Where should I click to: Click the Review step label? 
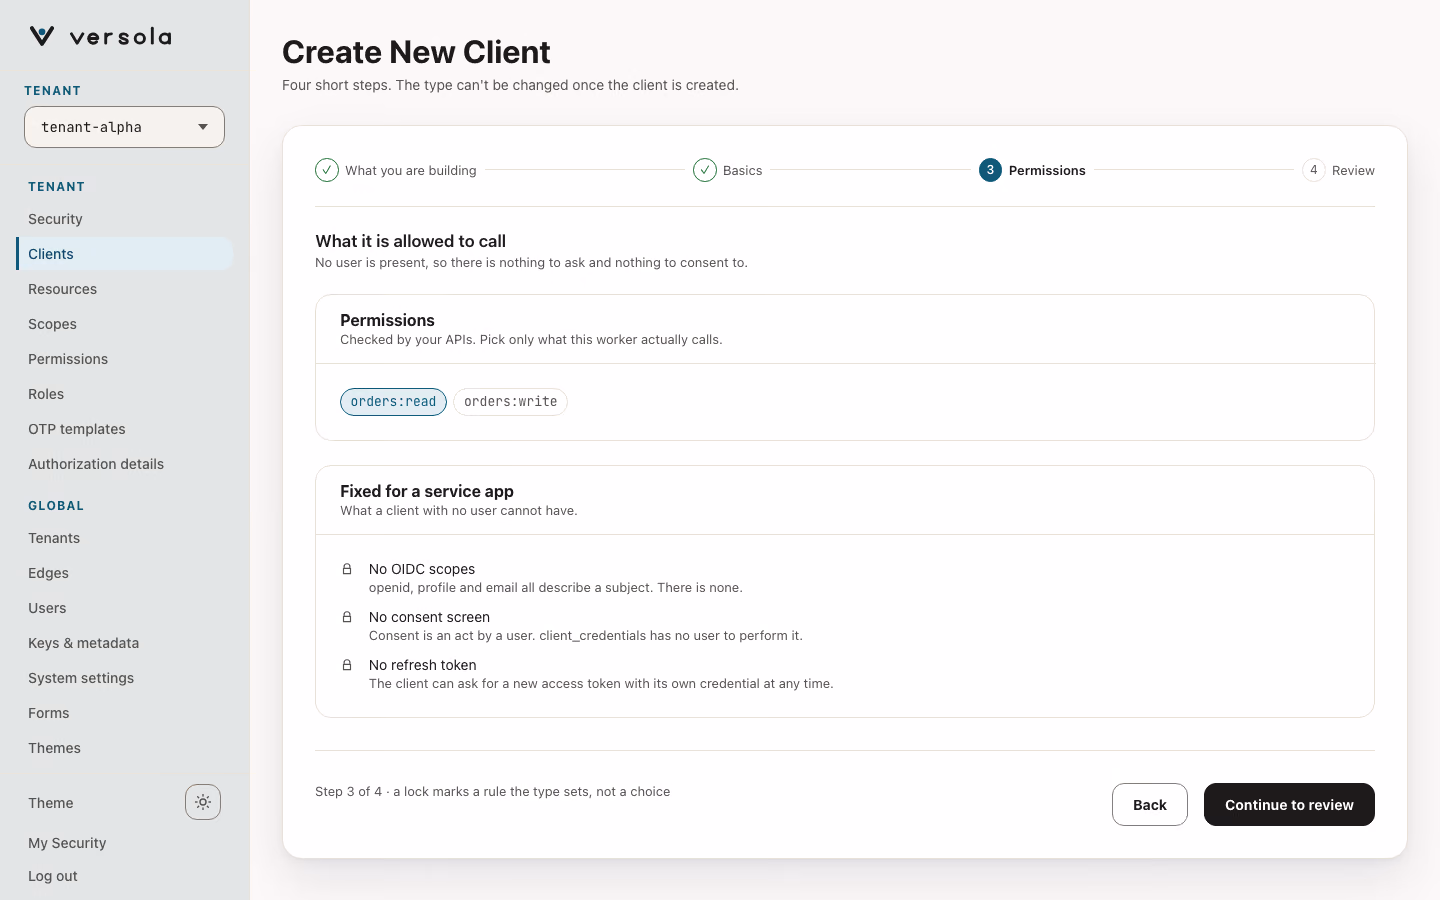tap(1353, 171)
